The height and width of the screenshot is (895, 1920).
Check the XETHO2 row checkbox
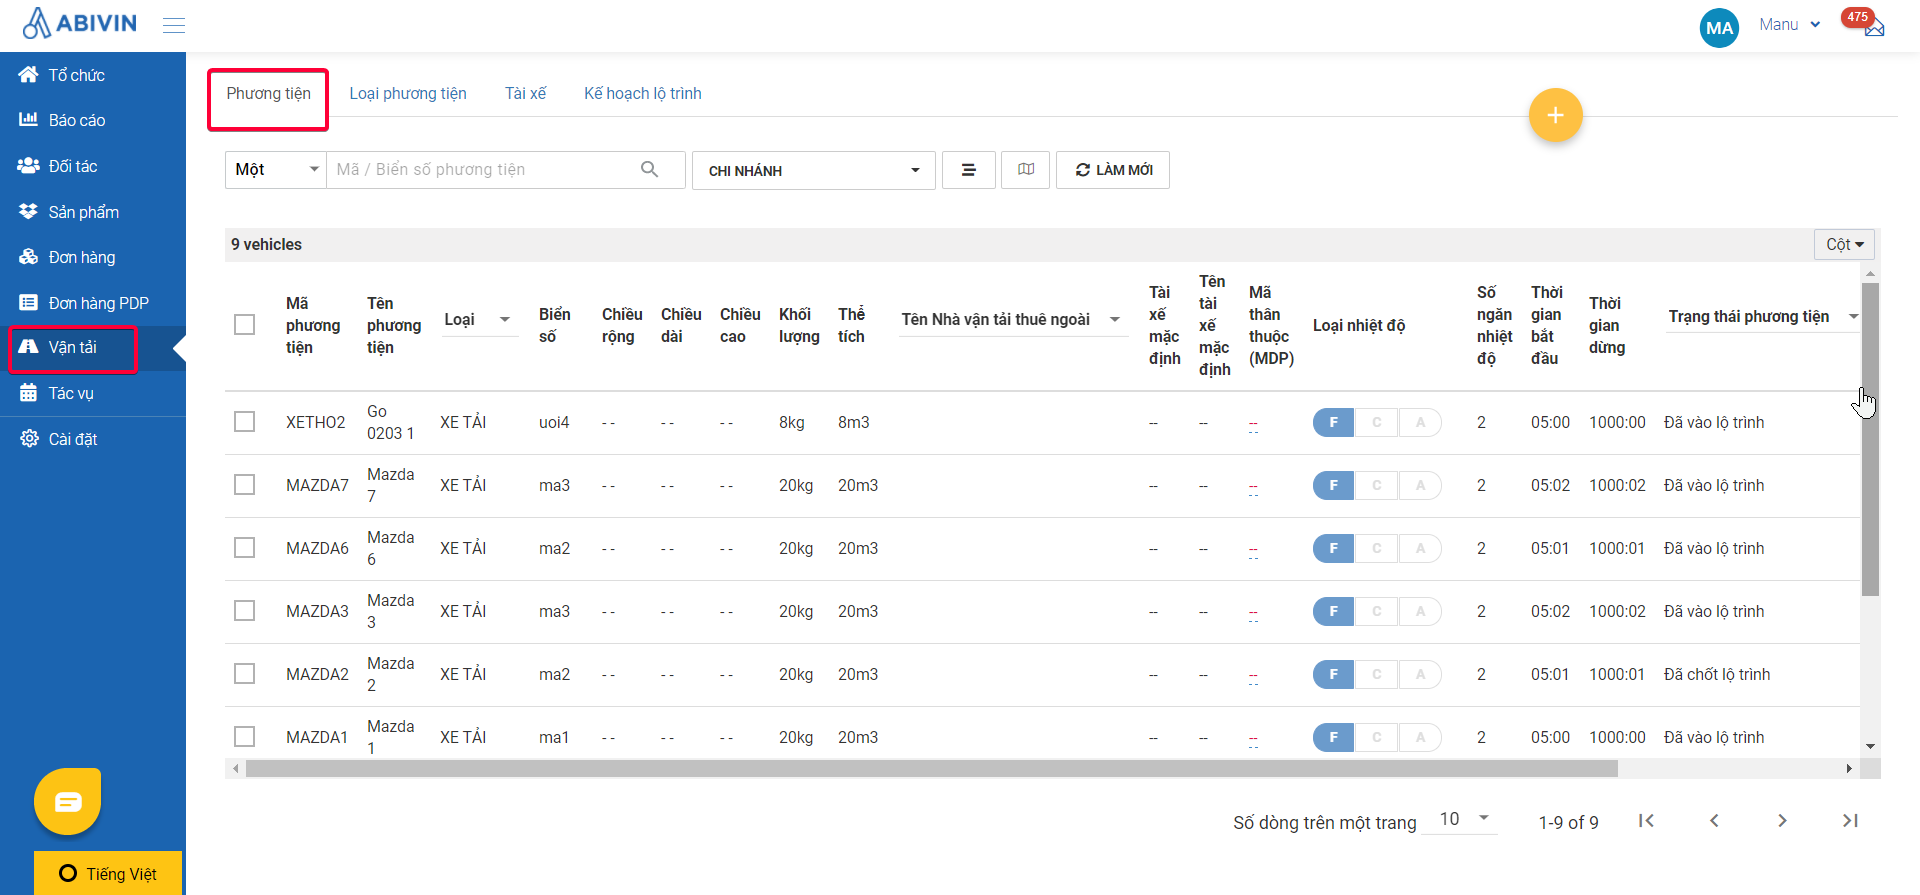point(244,422)
